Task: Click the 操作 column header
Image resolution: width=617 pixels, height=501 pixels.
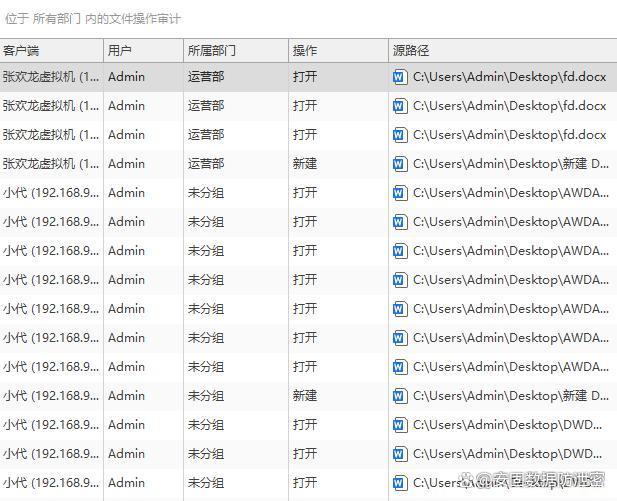Action: 338,50
